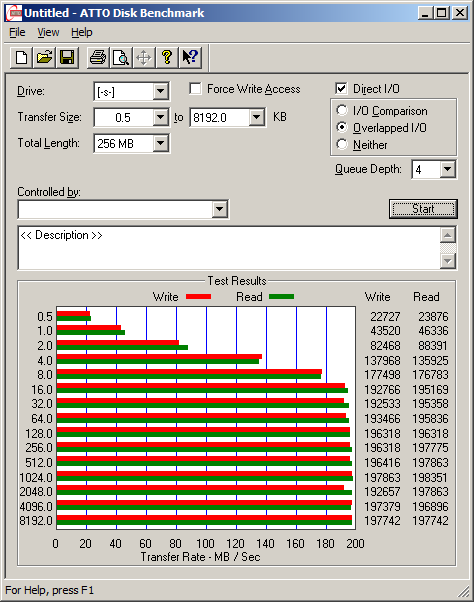
Task: Click the window resize grip corner
Action: 464,591
